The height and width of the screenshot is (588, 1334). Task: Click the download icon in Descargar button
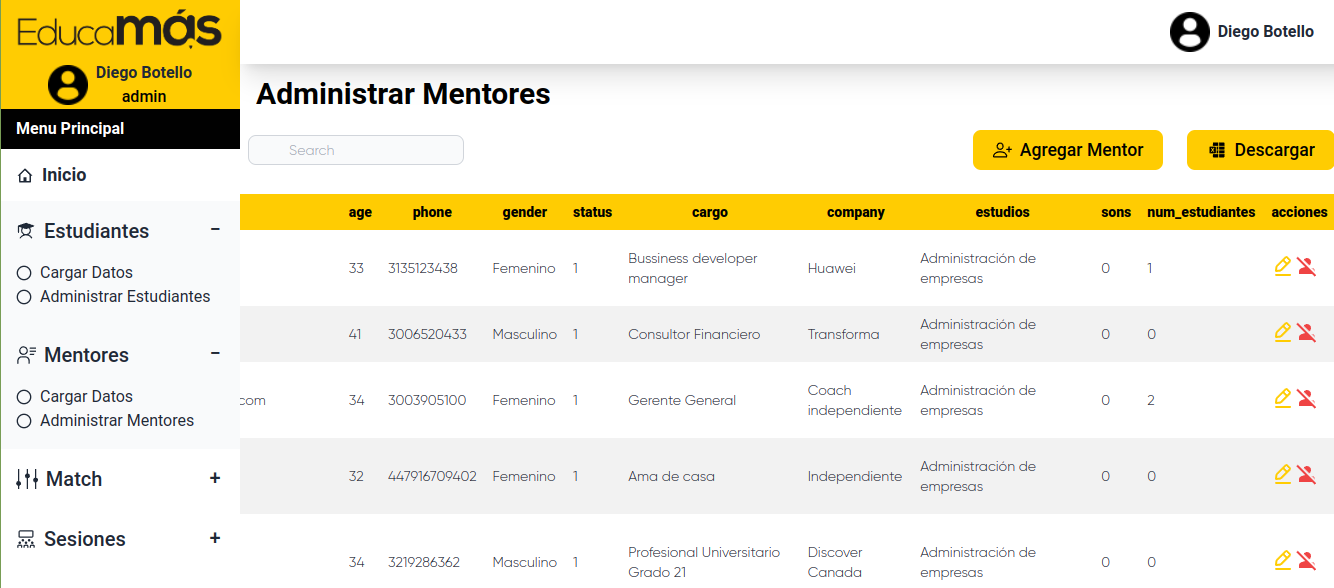(x=1219, y=149)
